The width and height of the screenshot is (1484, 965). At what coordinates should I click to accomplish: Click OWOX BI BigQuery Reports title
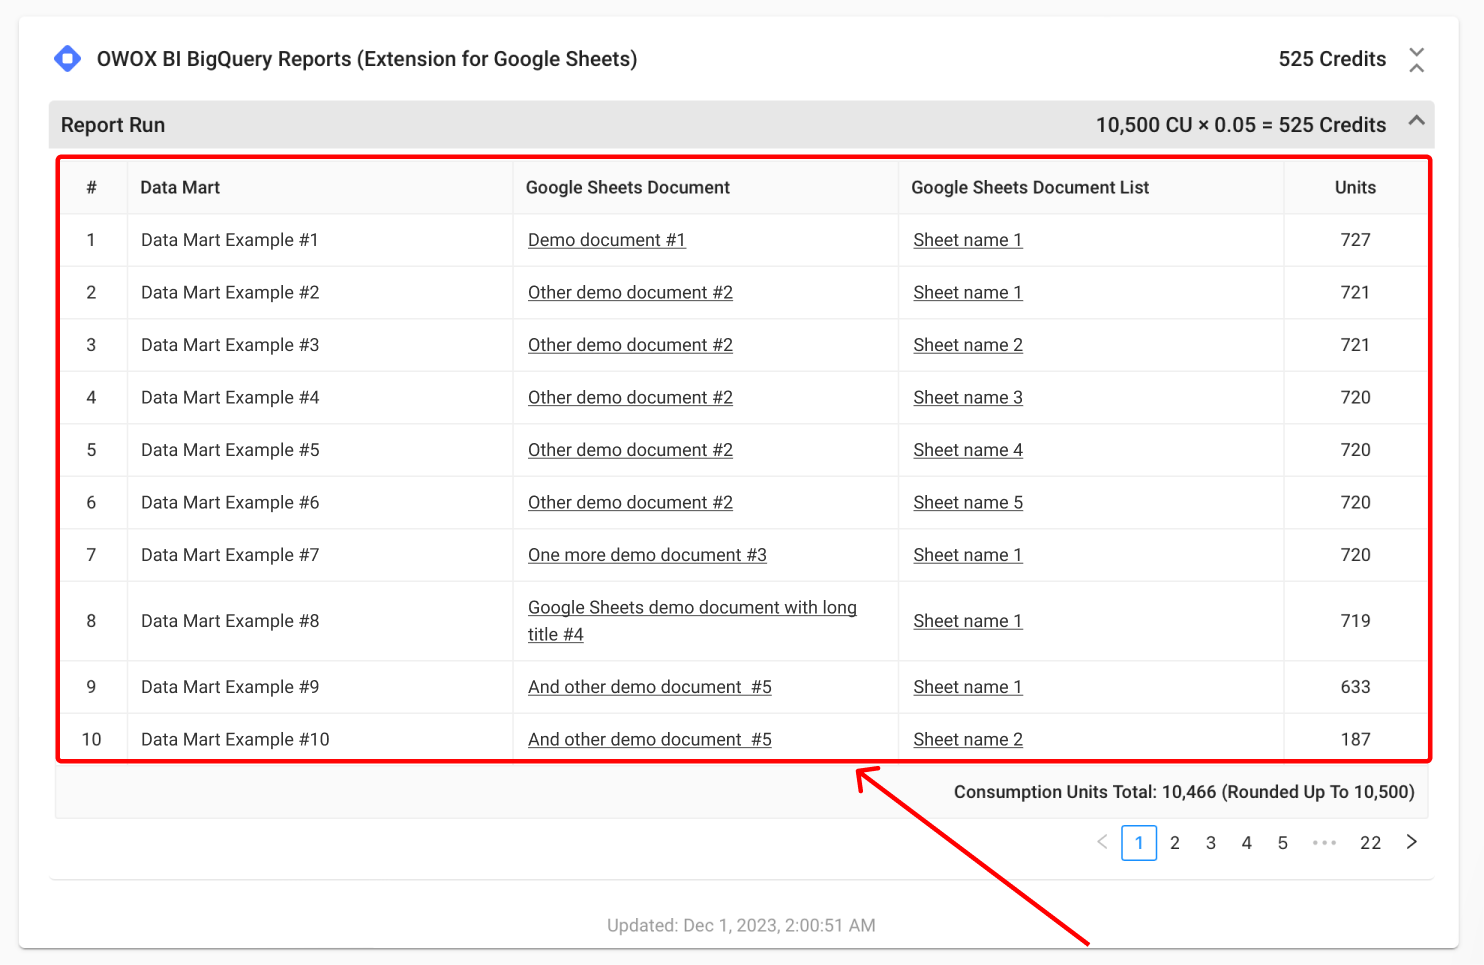[x=367, y=59]
